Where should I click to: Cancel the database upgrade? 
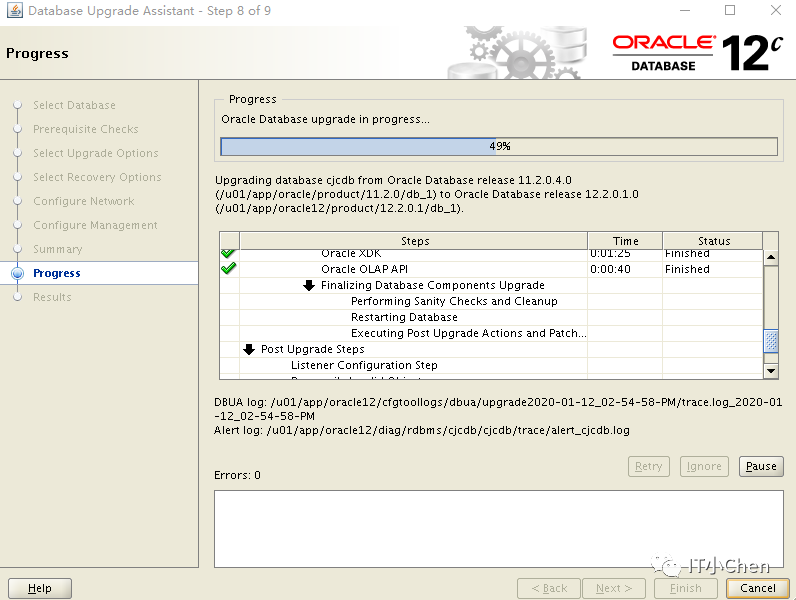coord(757,588)
